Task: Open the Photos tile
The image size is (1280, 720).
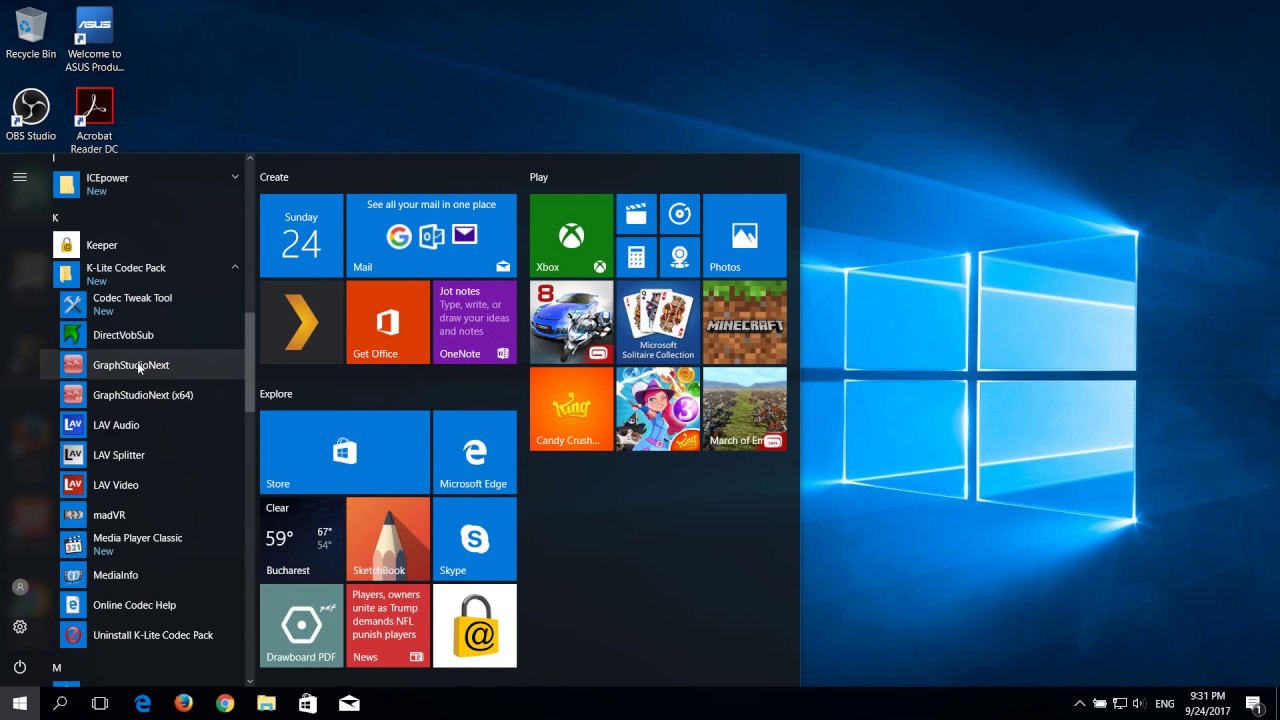Action: pyautogui.click(x=745, y=235)
